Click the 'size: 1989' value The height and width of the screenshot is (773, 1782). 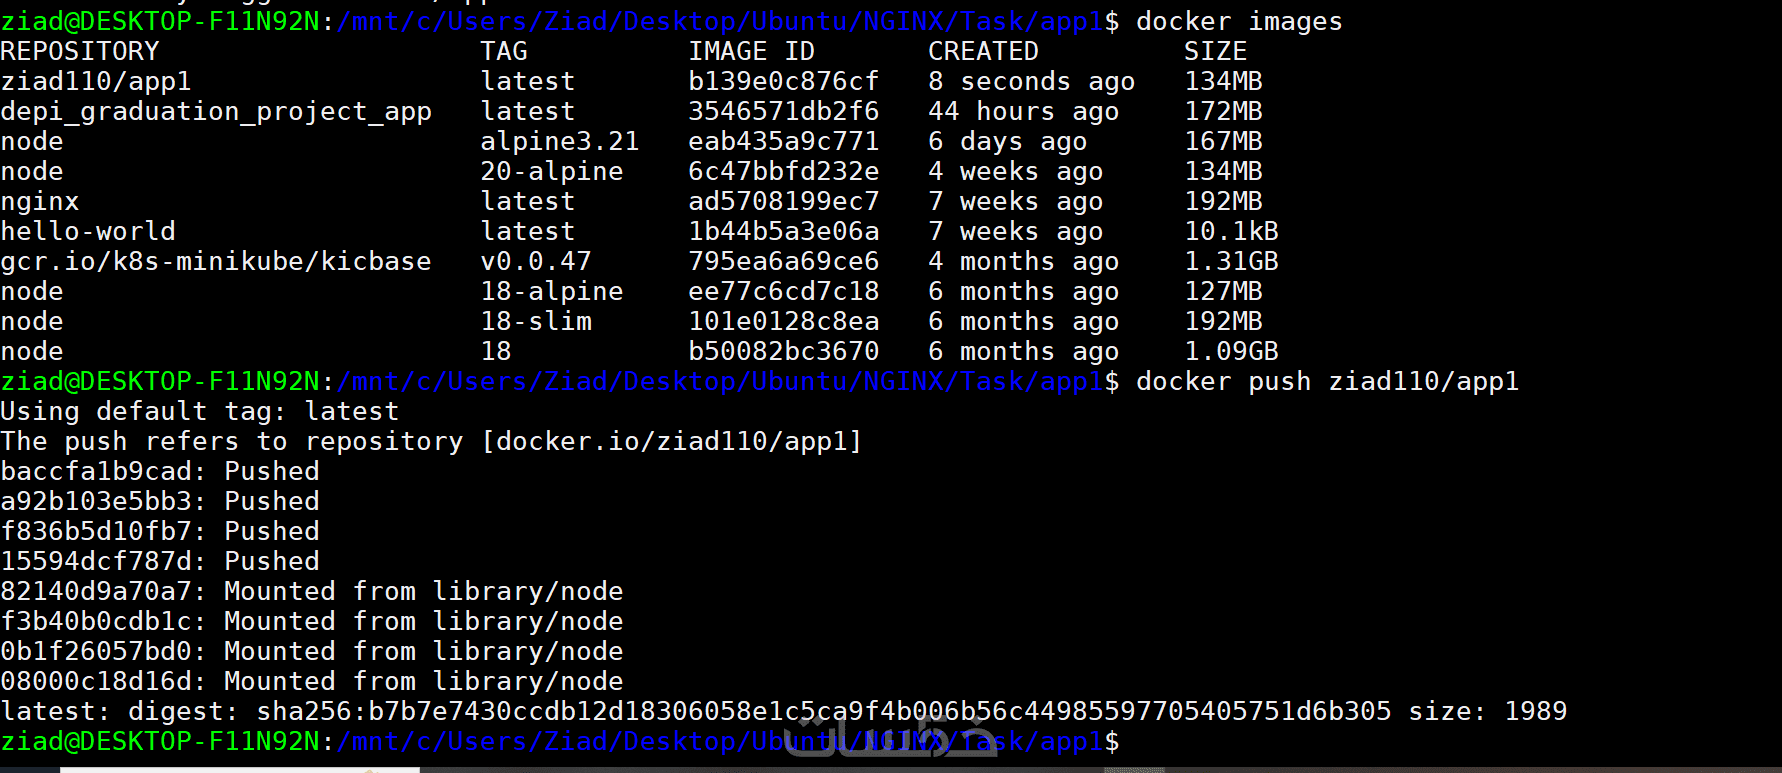click(1488, 711)
